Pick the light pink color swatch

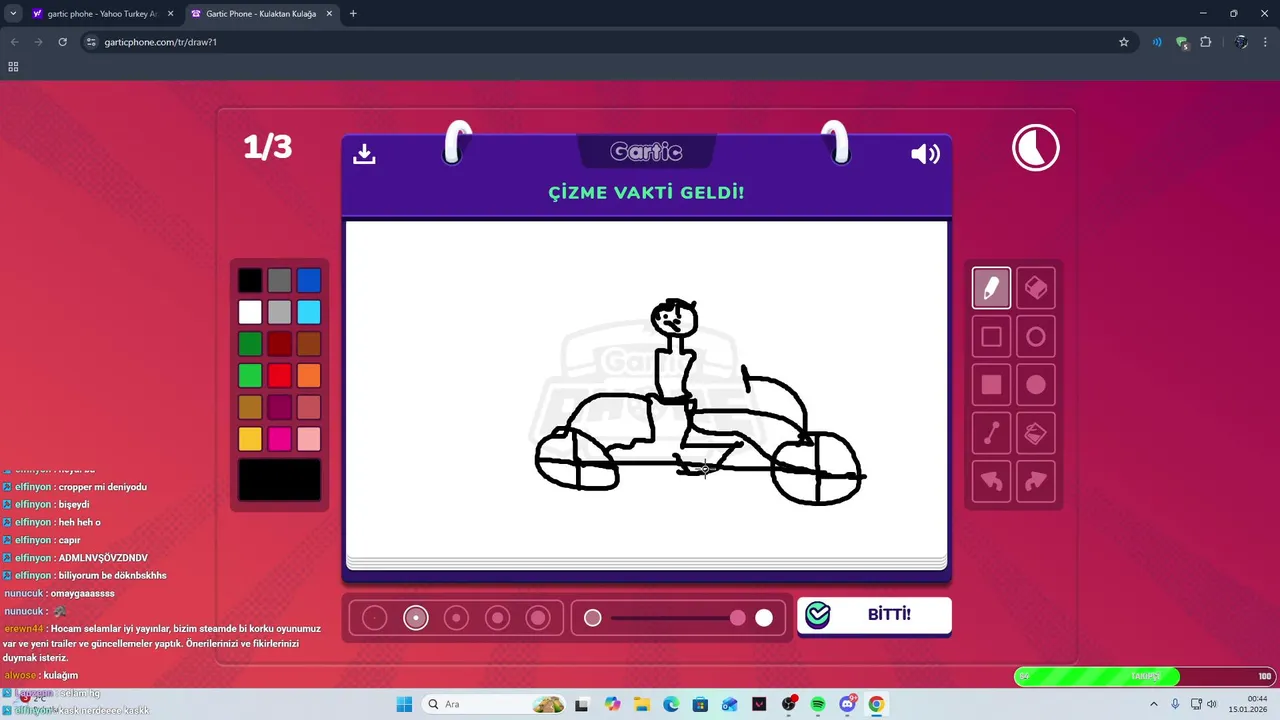[x=309, y=439]
